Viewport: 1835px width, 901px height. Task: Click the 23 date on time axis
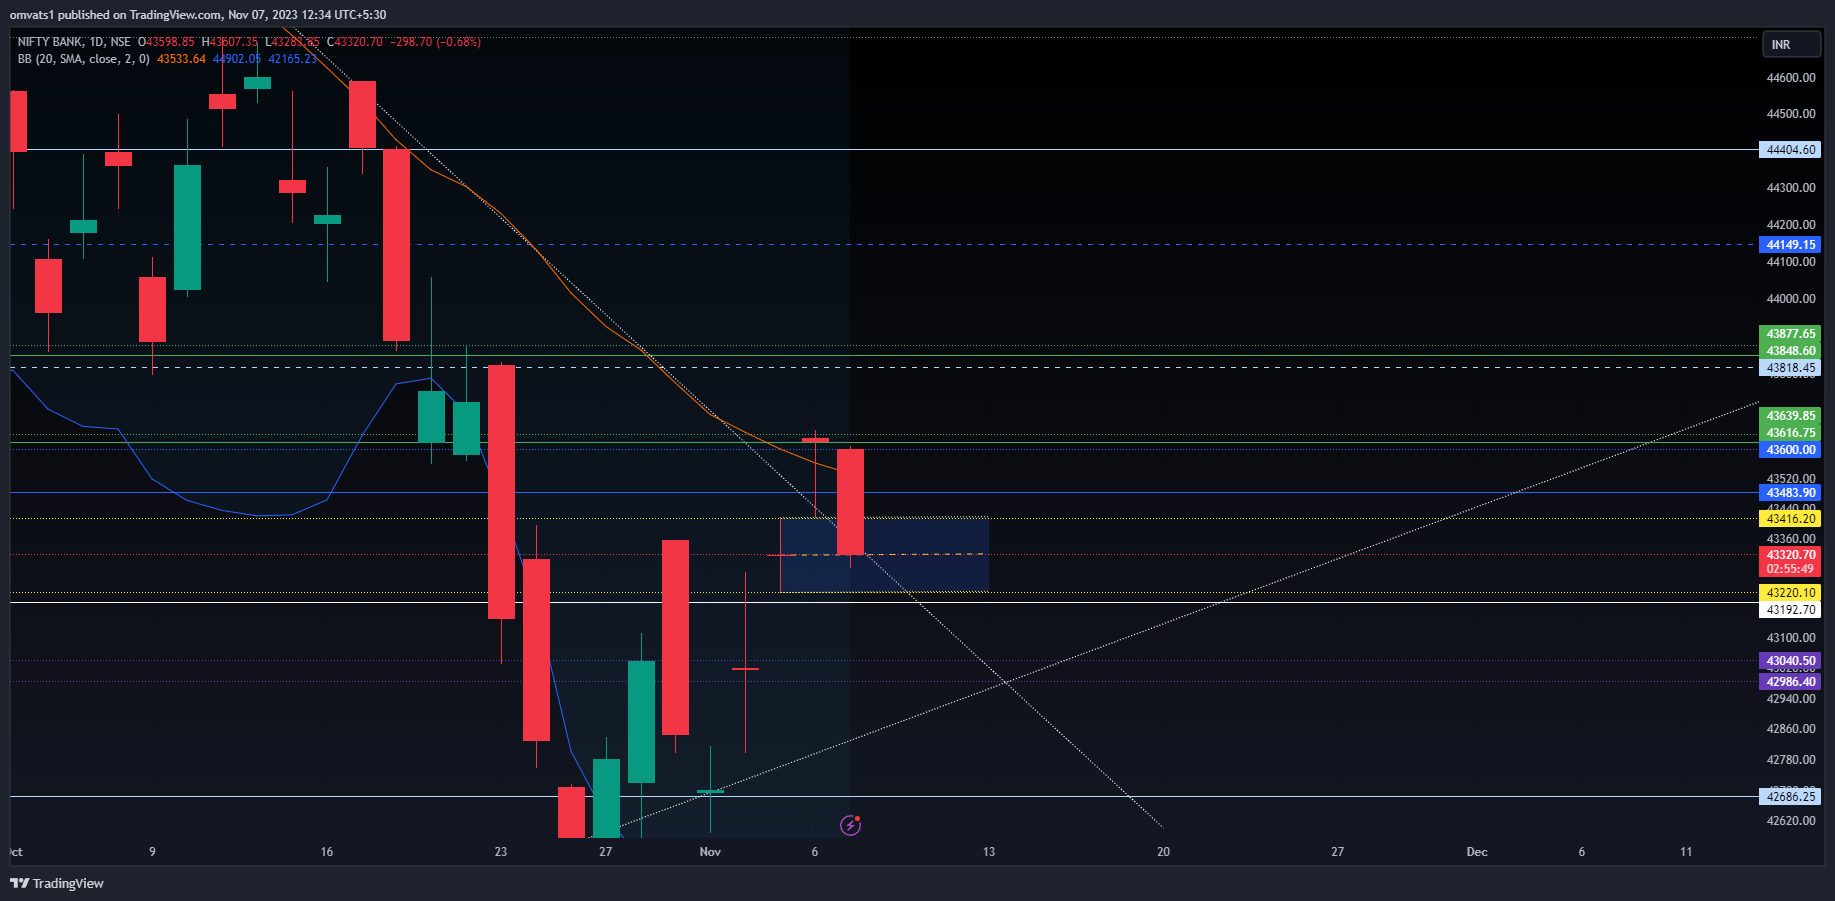point(501,852)
